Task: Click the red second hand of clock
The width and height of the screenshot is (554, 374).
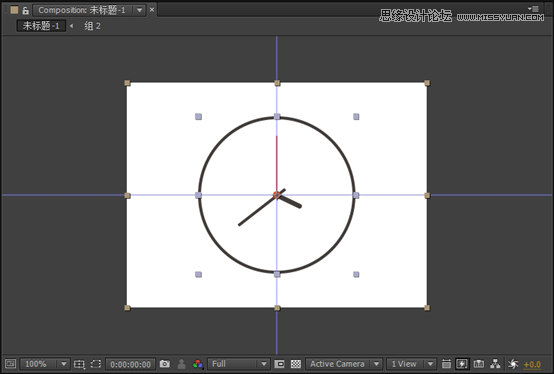Action: coord(277,164)
